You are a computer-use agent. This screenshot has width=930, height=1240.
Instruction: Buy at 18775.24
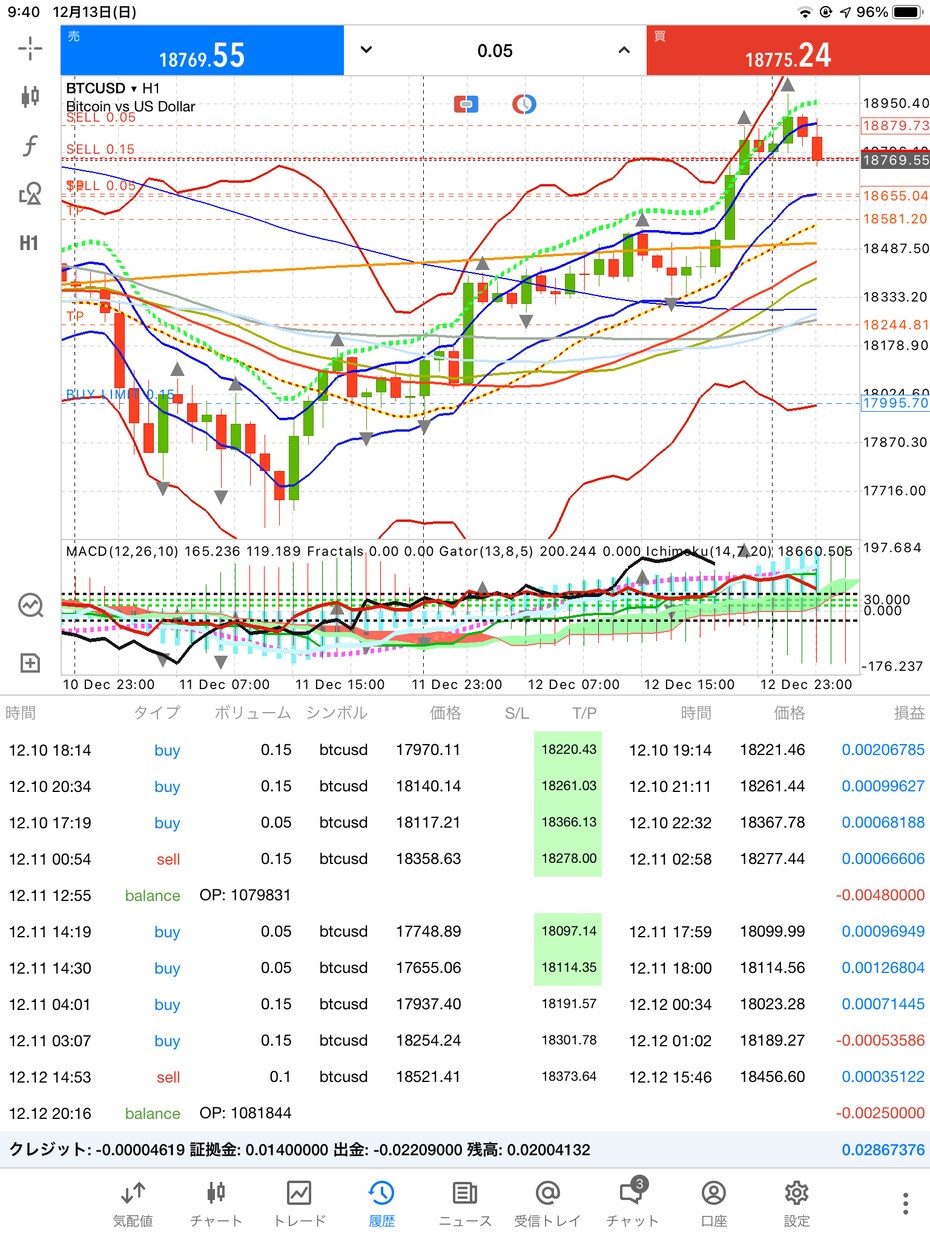(x=788, y=51)
